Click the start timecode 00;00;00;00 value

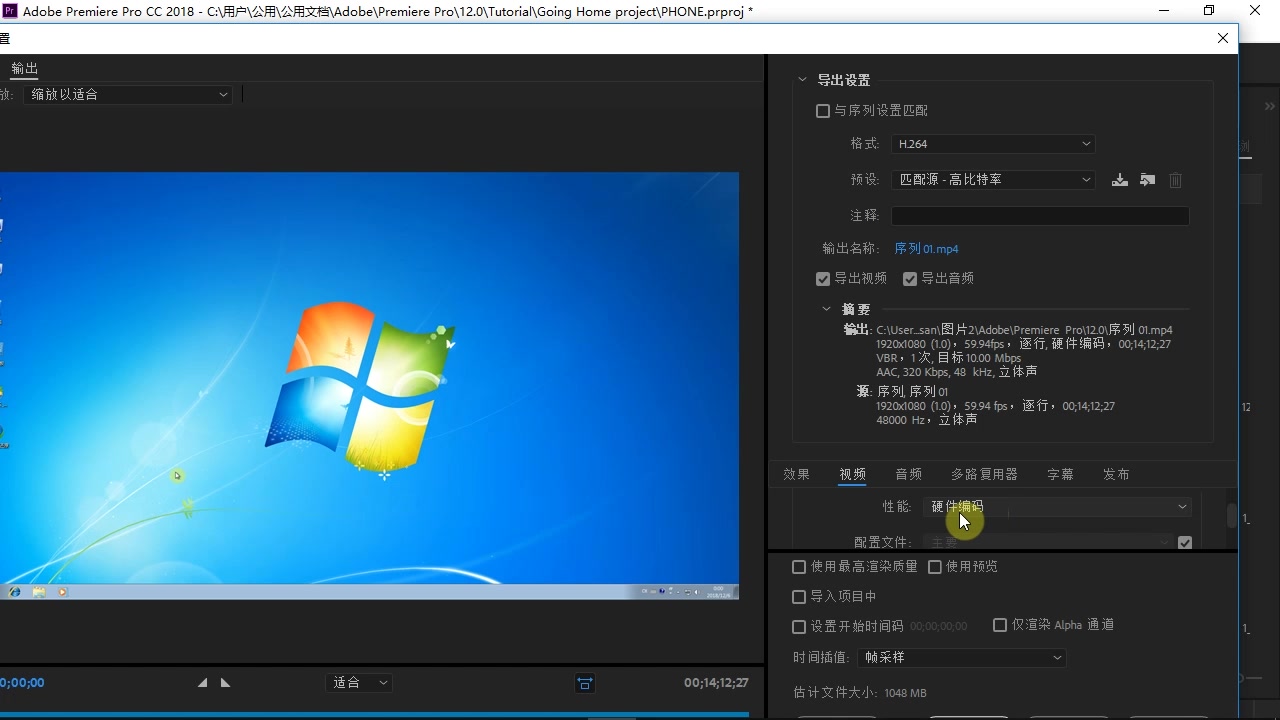coord(938,627)
